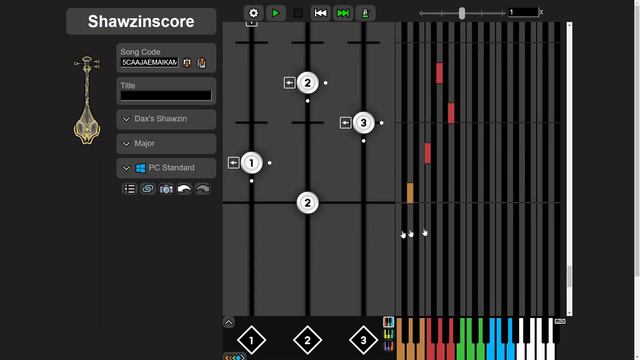Redo the undone edit

tap(203, 189)
